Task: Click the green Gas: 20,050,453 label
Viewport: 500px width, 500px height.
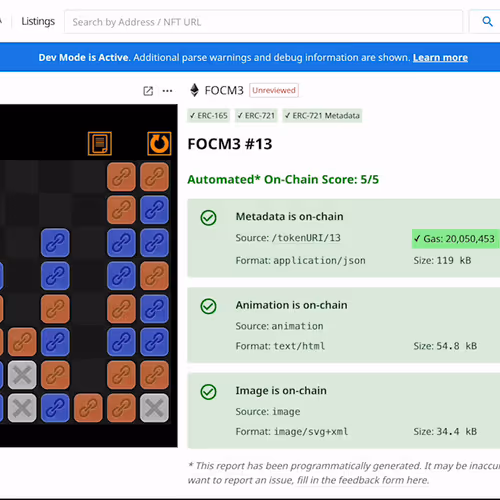Action: pyautogui.click(x=455, y=239)
